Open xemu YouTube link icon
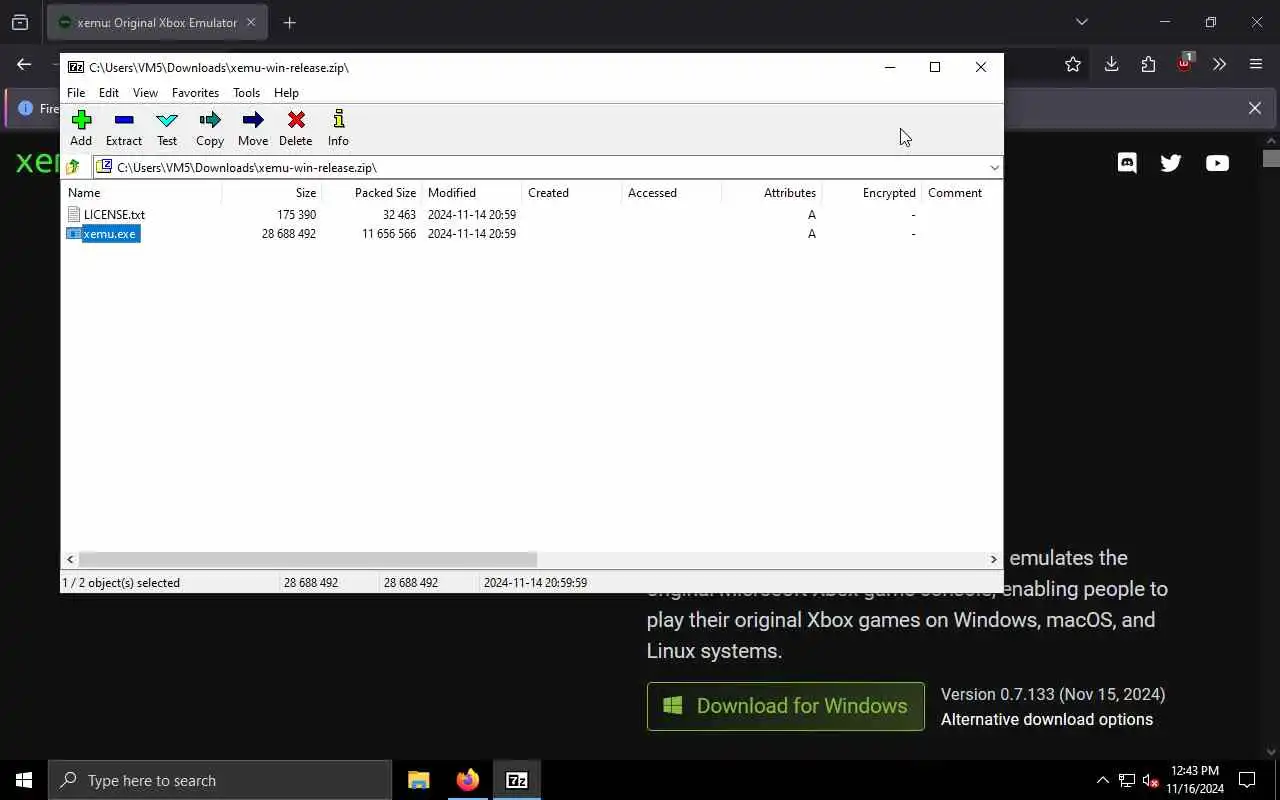 point(1217,163)
